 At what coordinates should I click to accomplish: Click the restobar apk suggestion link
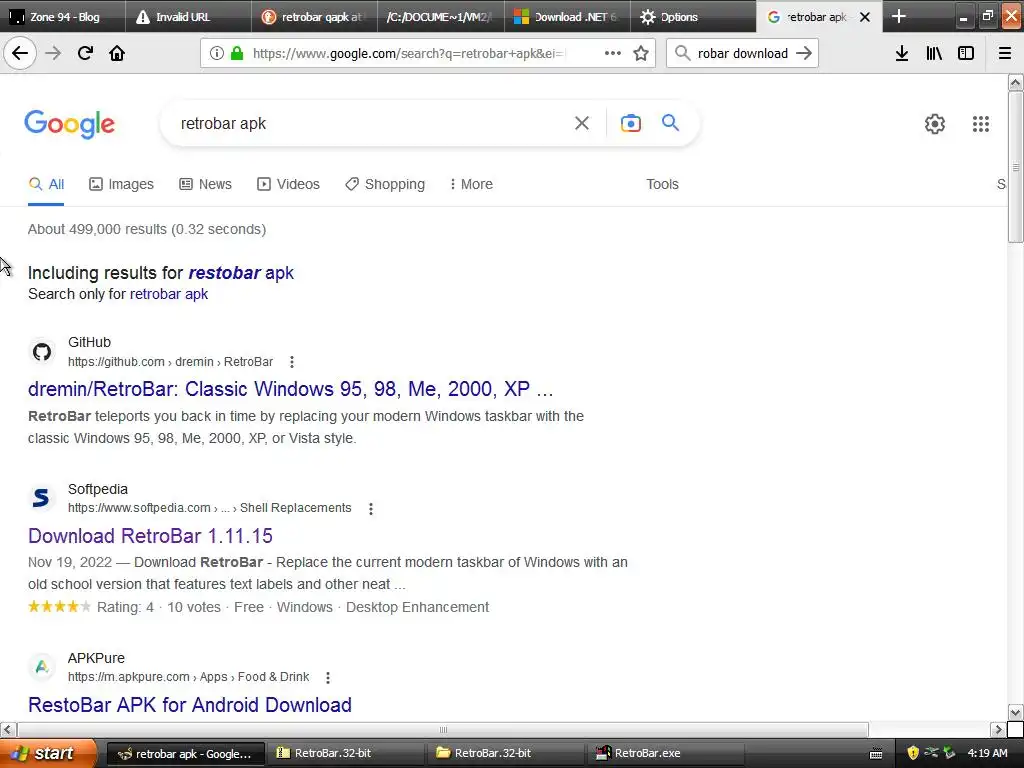(241, 272)
